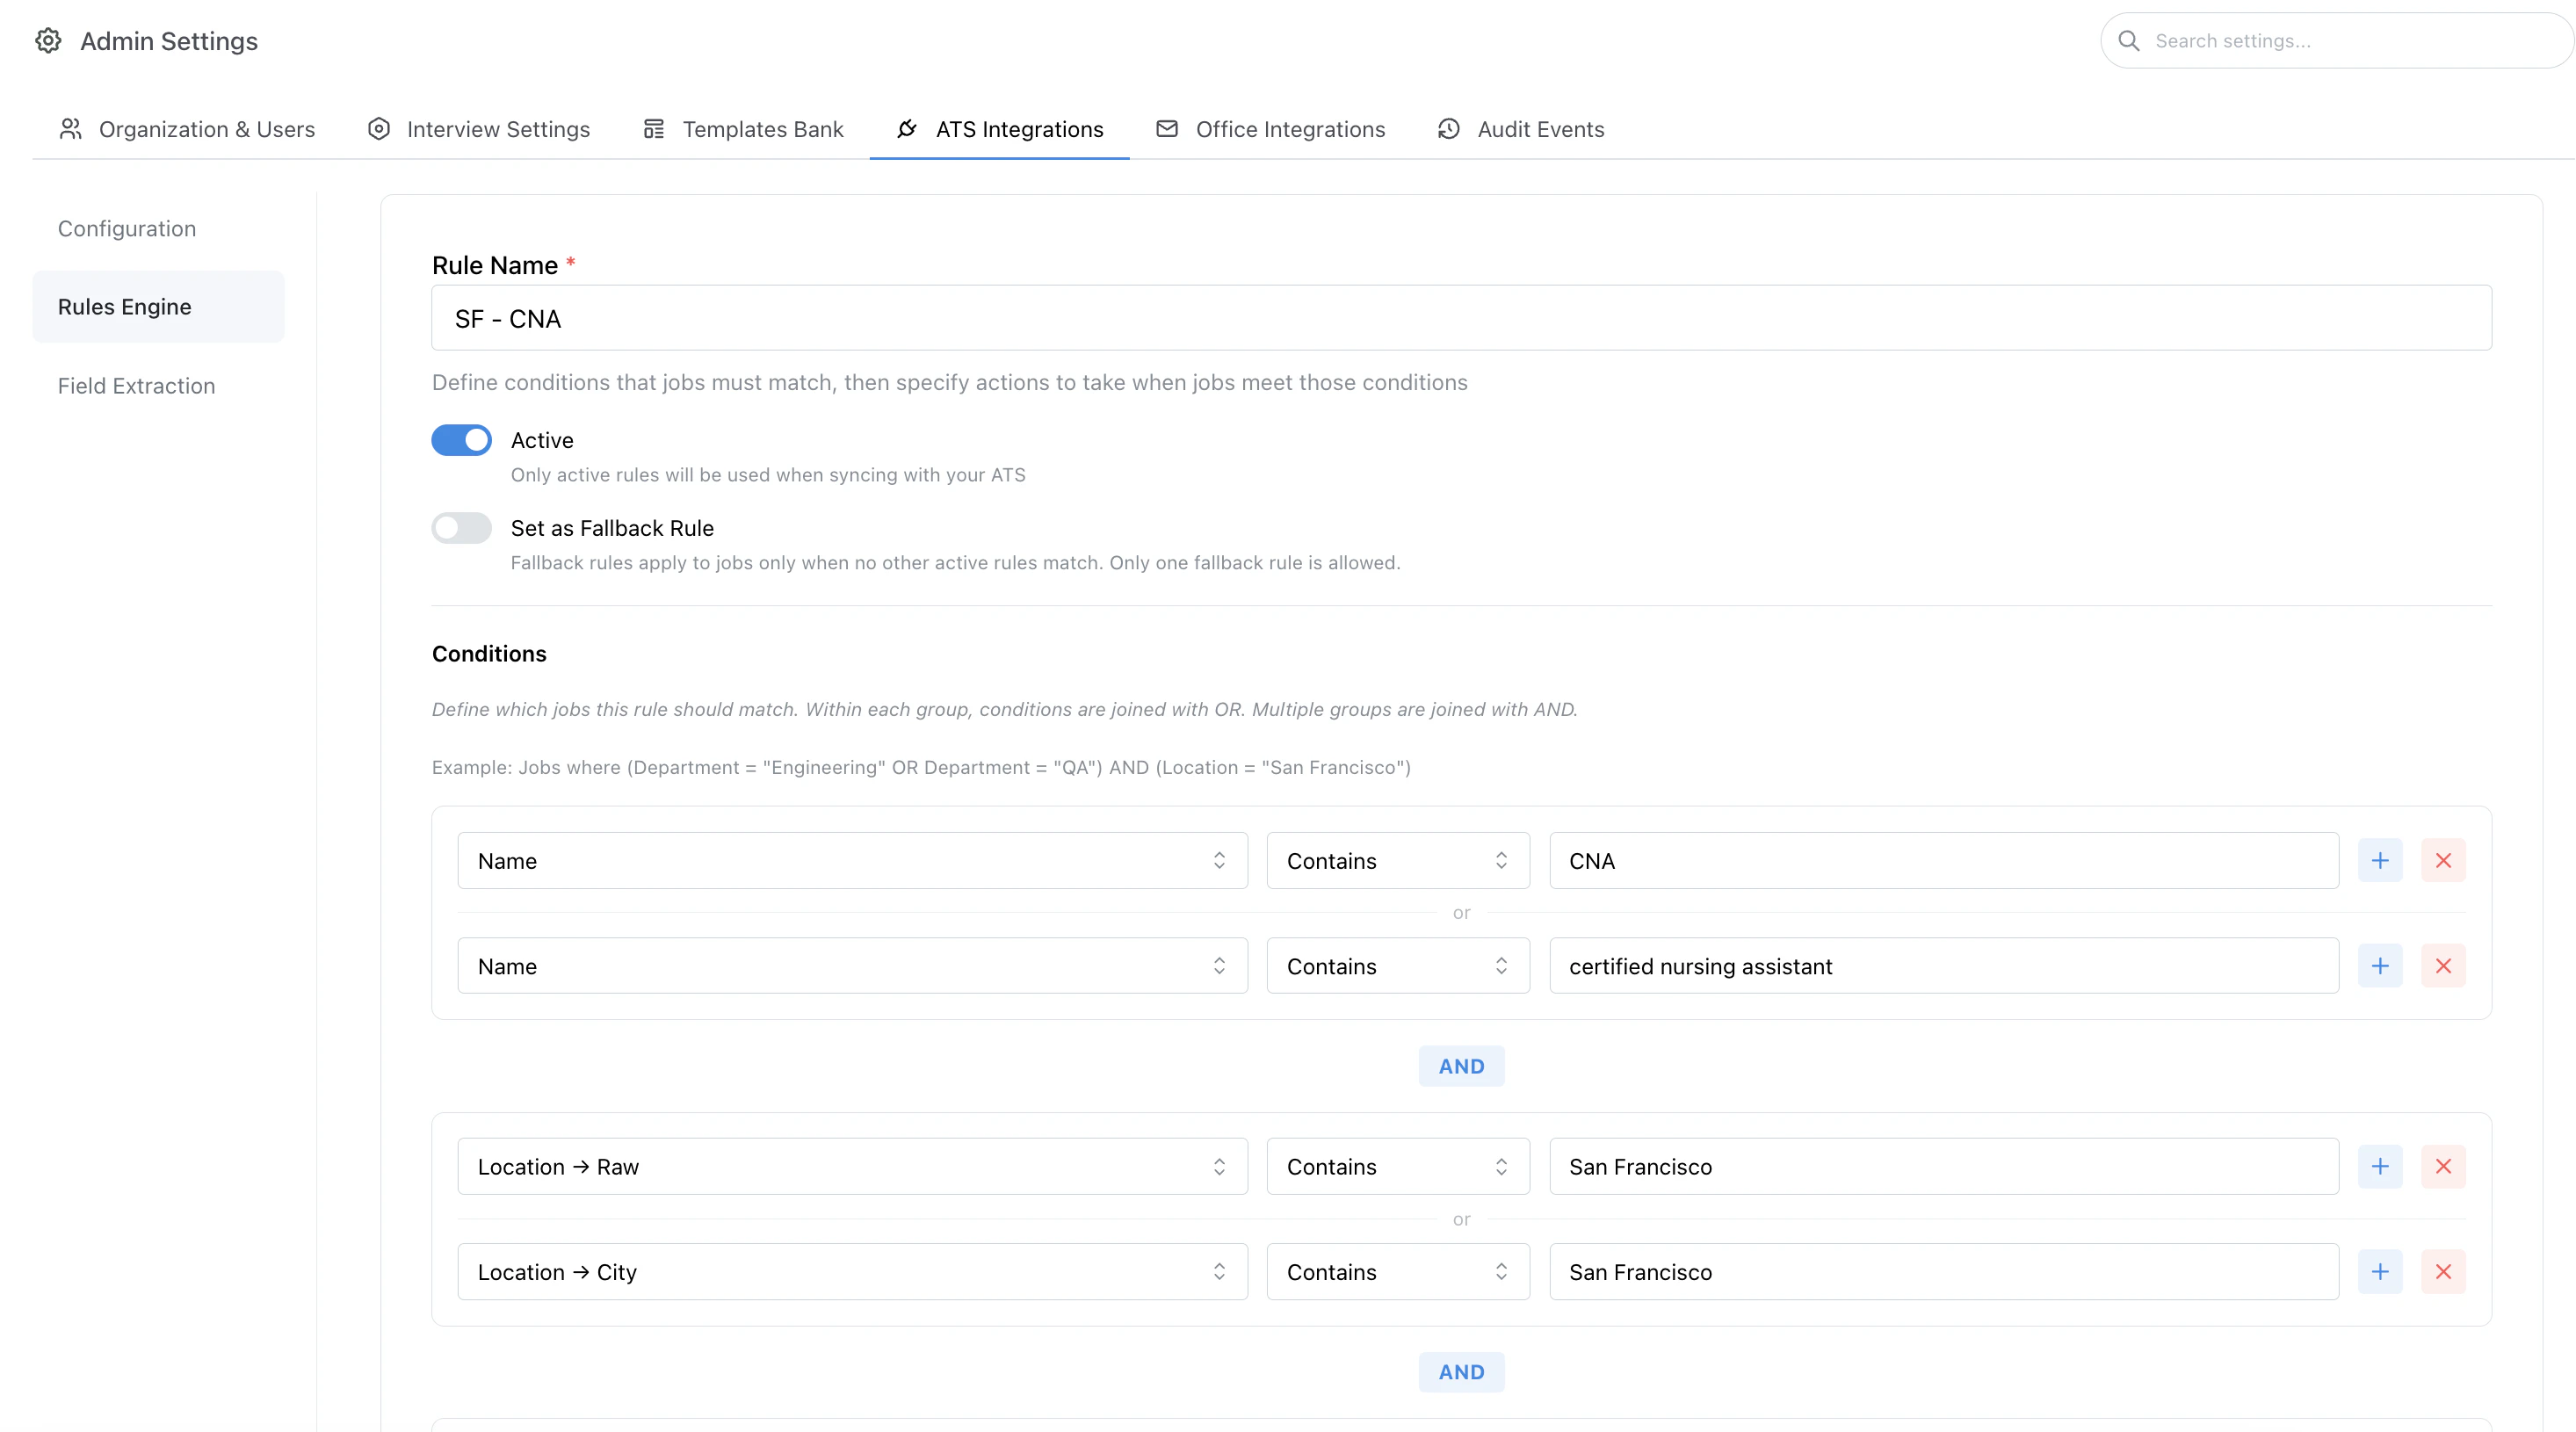
Task: Click the Admin Settings gear icon
Action: [x=48, y=41]
